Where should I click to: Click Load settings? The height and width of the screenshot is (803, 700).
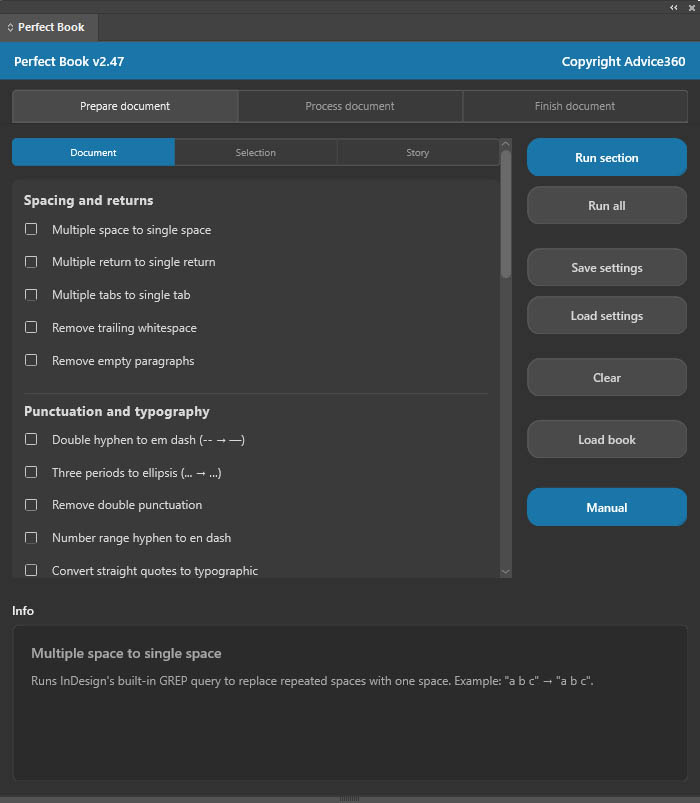(607, 315)
